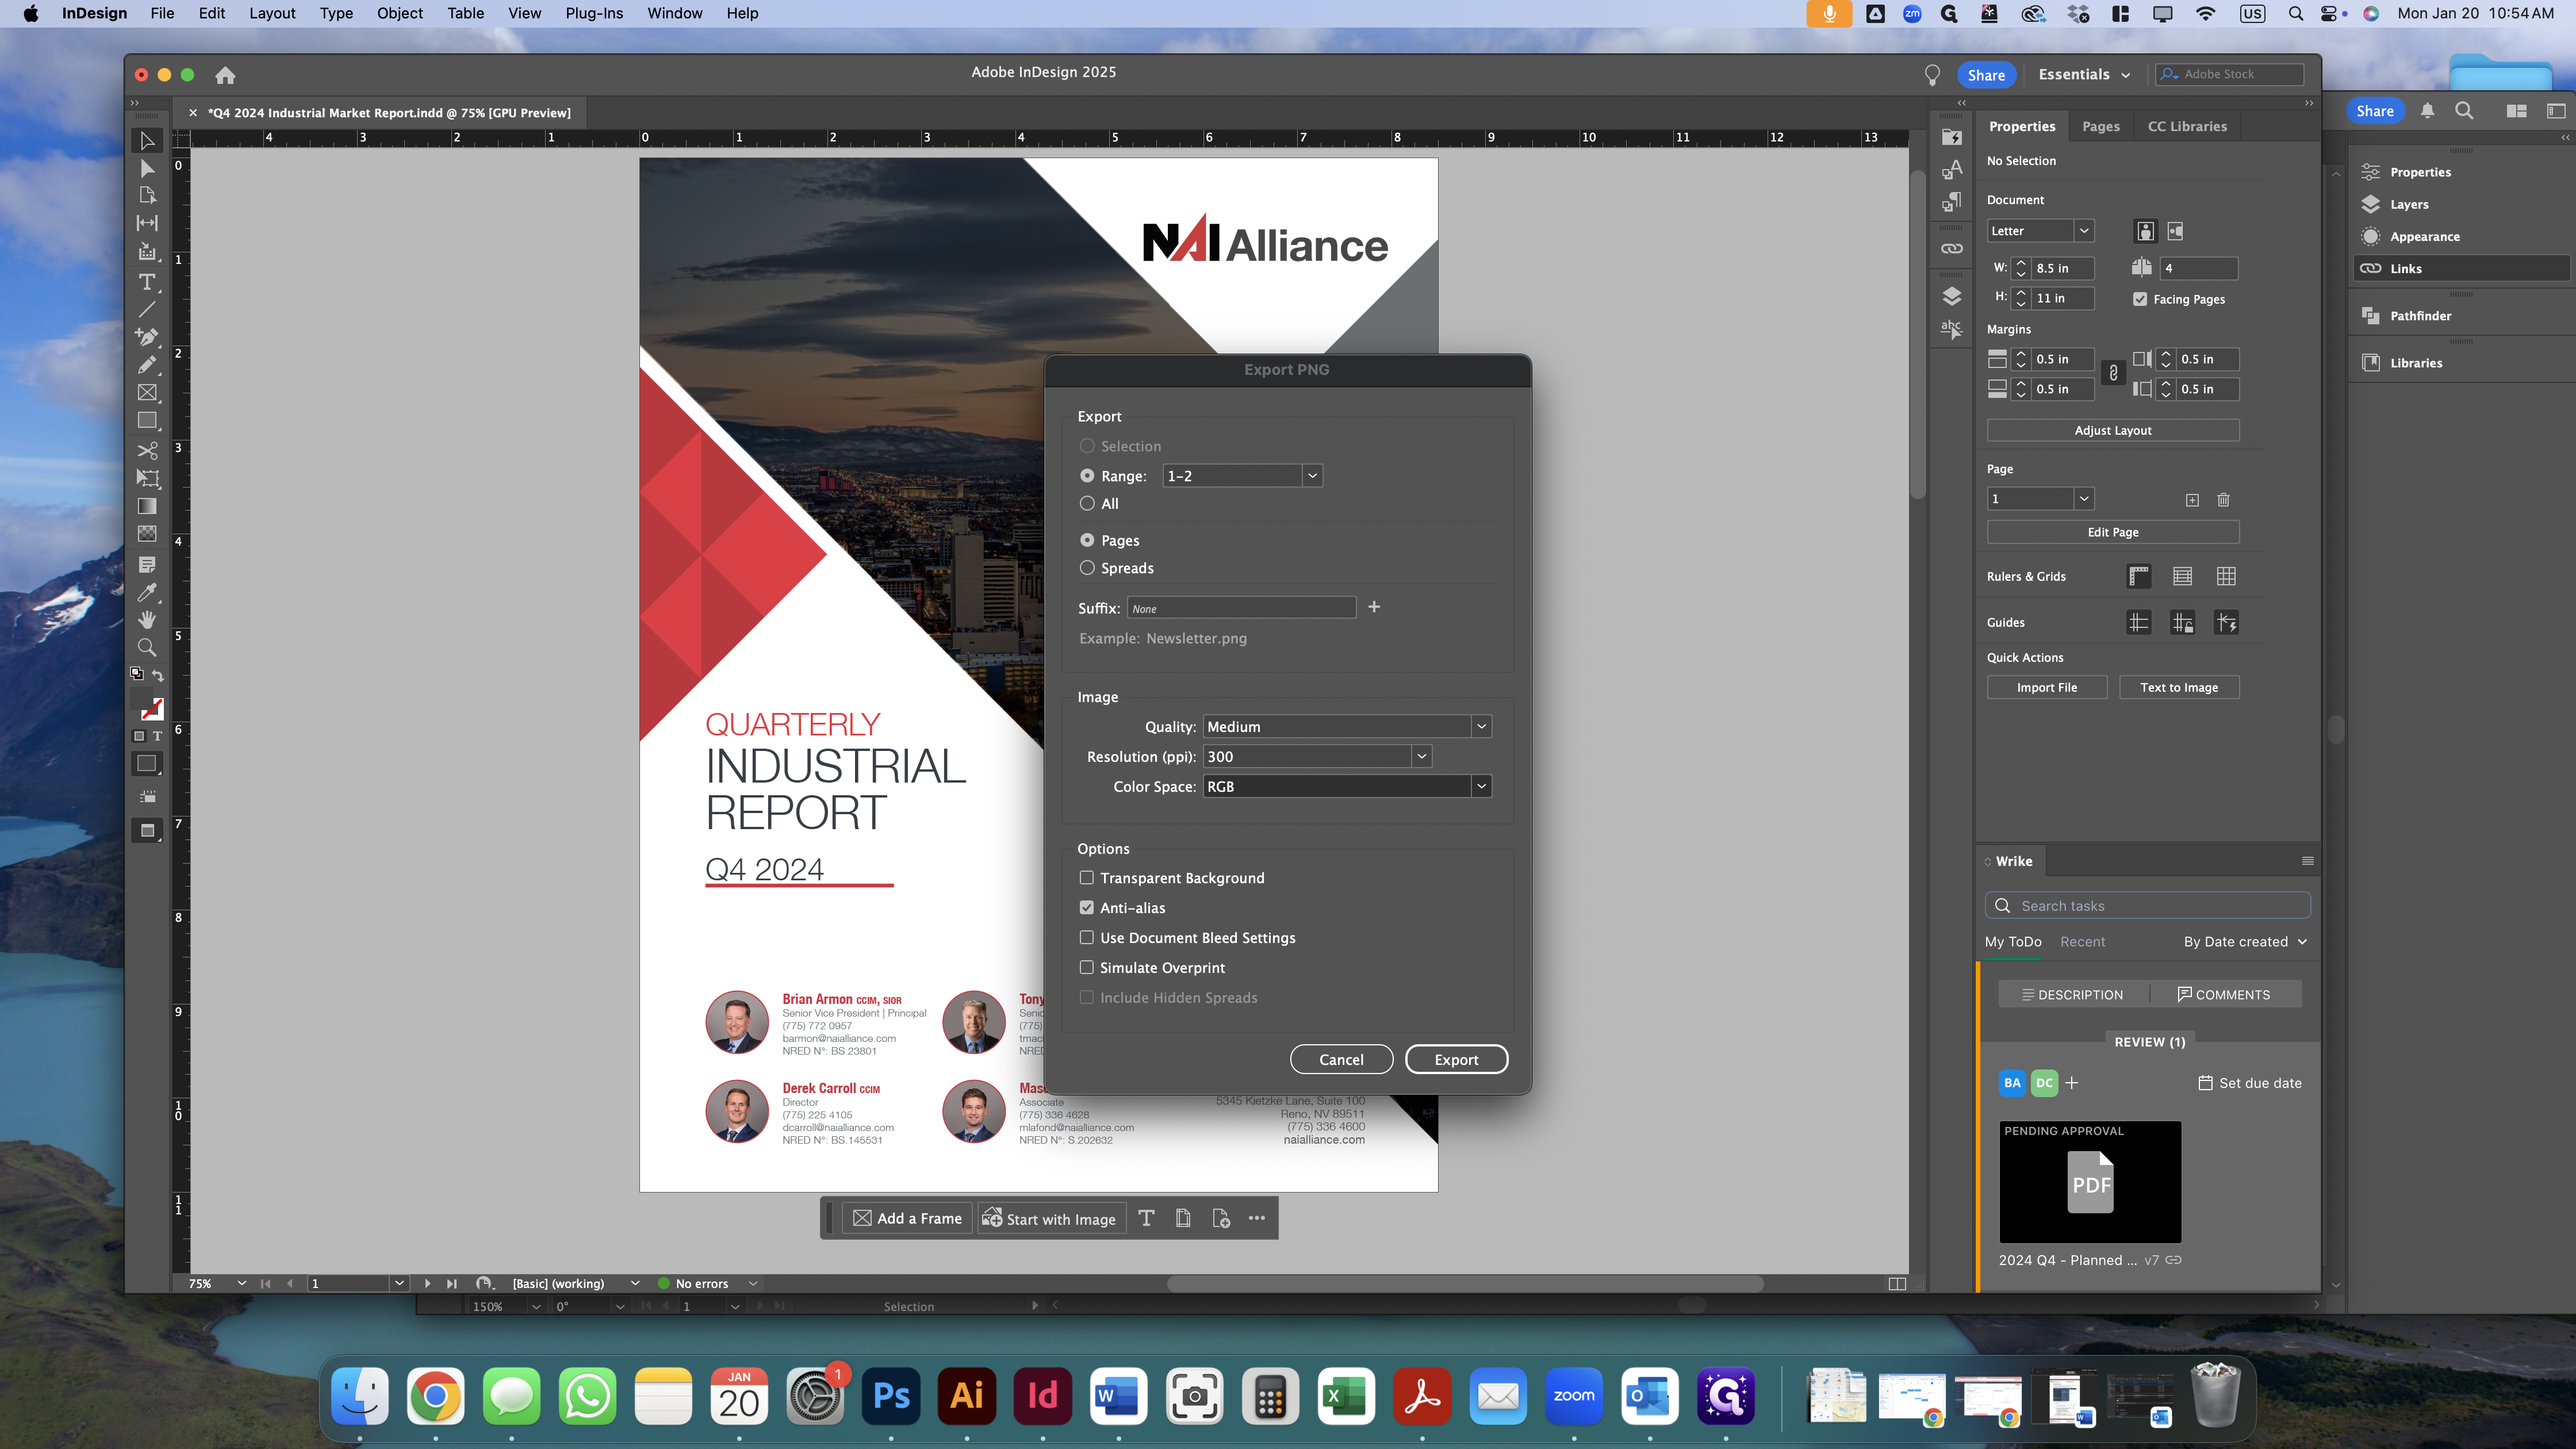The height and width of the screenshot is (1449, 2576).
Task: Open the Color Space dropdown
Action: pos(1347,787)
